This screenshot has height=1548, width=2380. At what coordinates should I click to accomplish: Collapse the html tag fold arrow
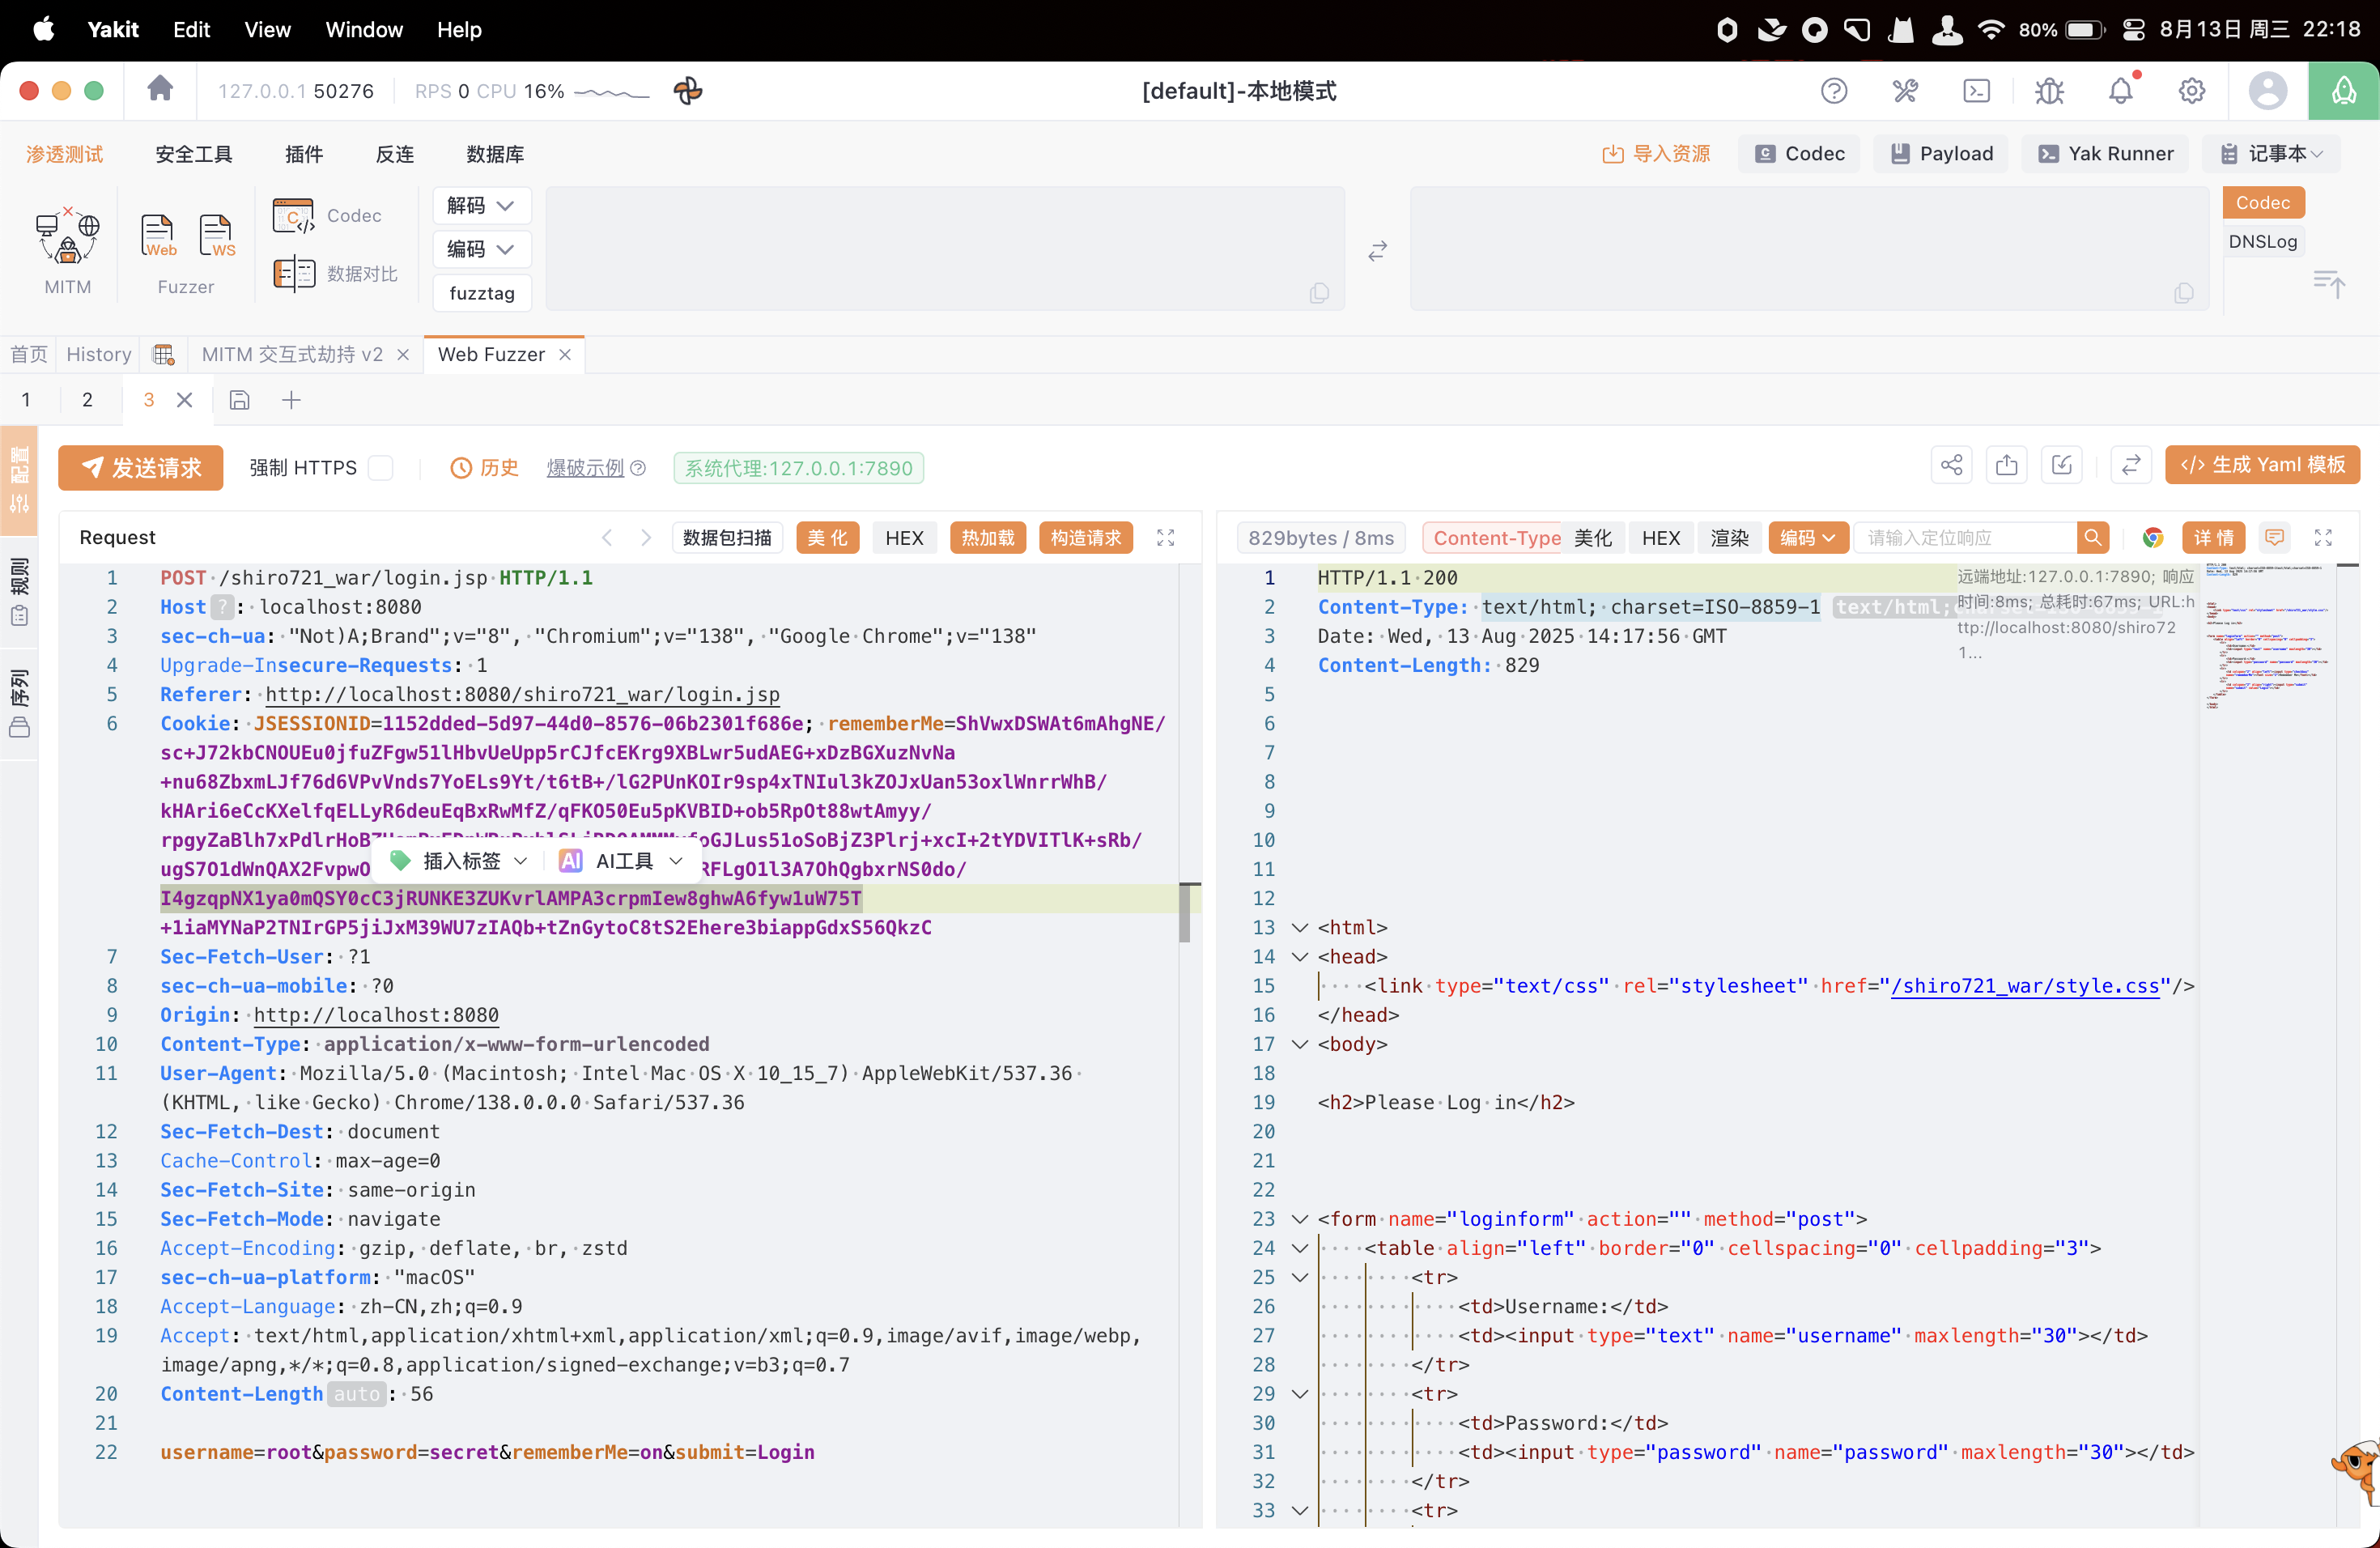pyautogui.click(x=1300, y=928)
